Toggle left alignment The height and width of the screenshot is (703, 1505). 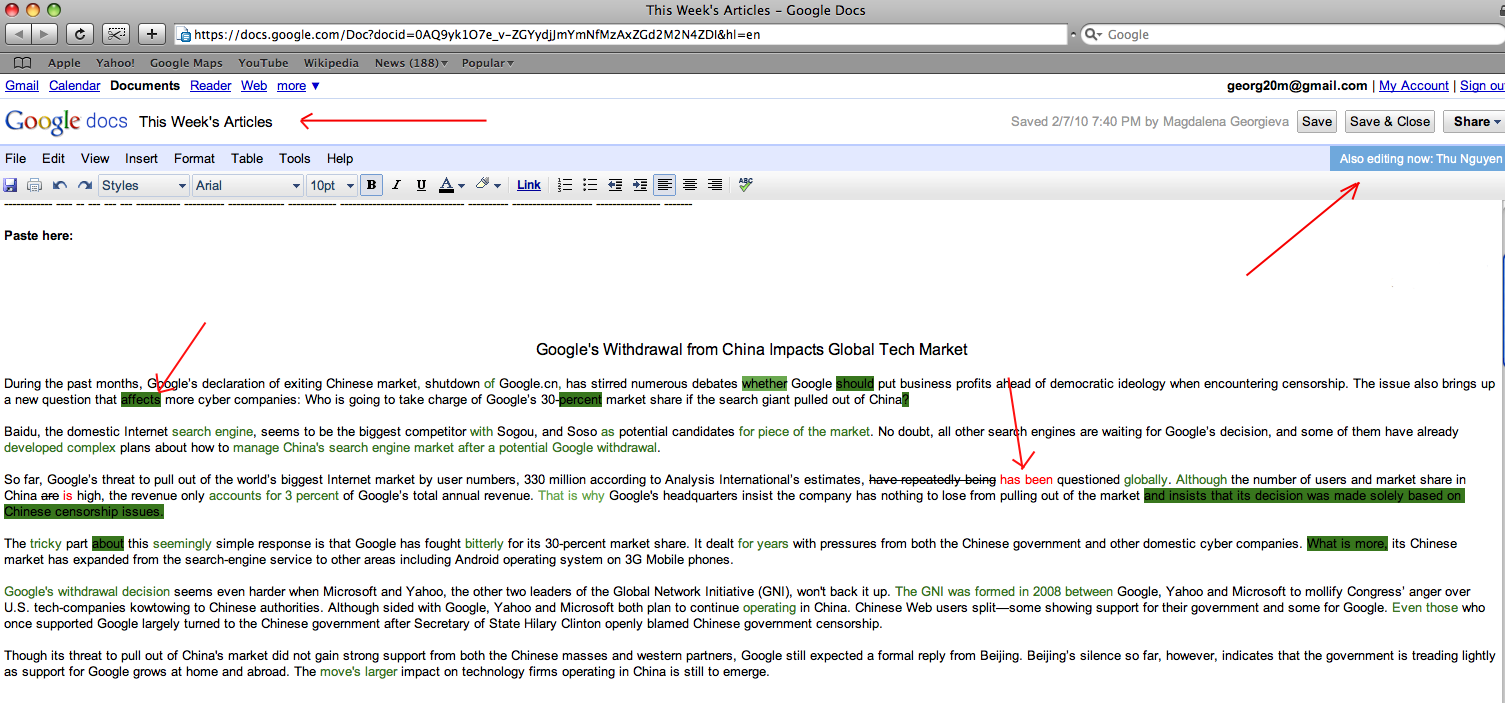click(x=665, y=185)
